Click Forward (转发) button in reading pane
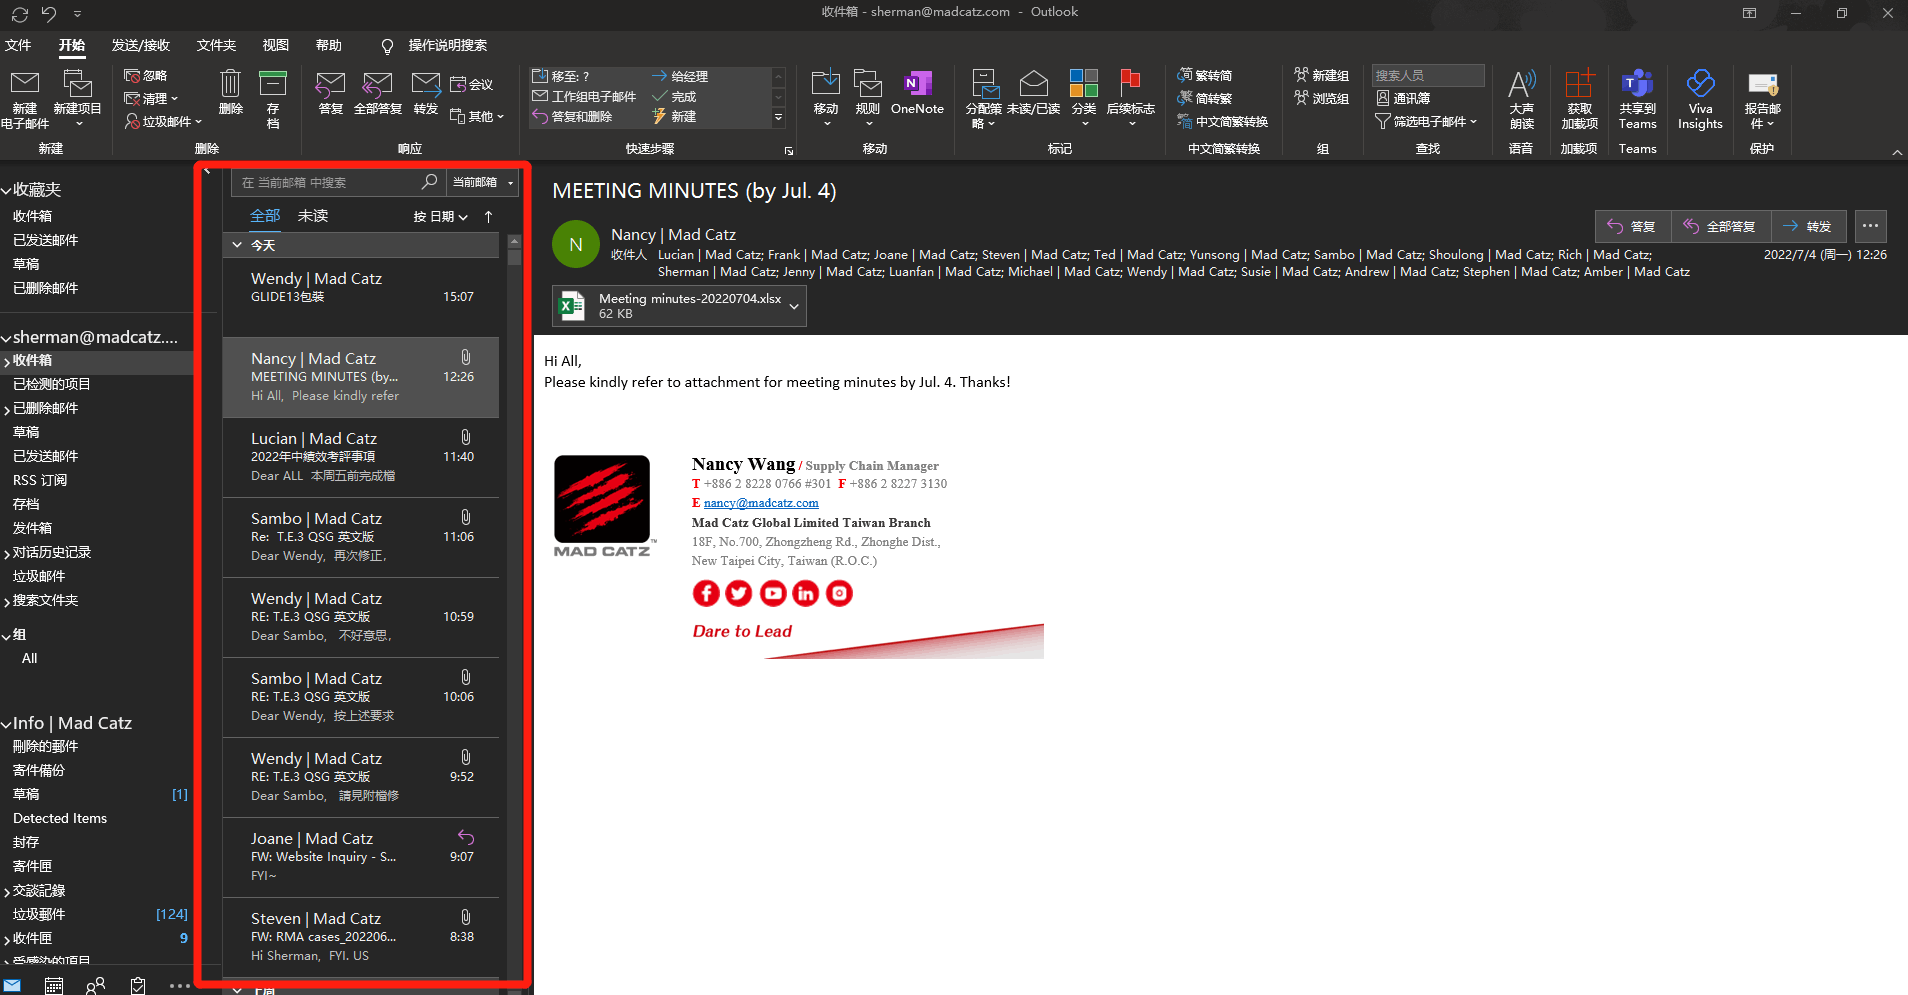The width and height of the screenshot is (1908, 995). click(x=1809, y=226)
